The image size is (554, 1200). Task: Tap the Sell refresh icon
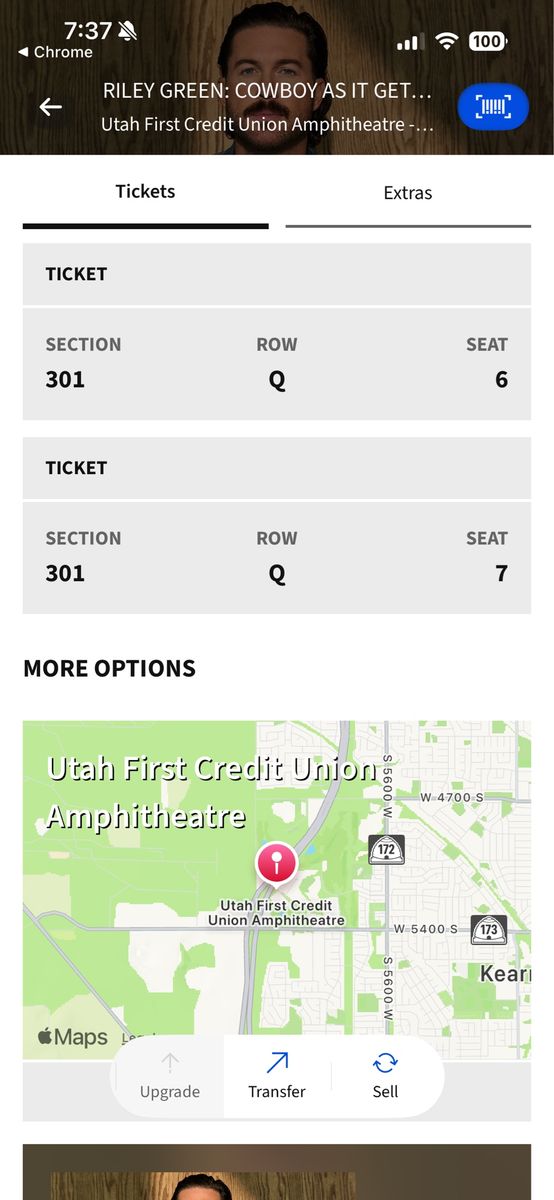click(x=385, y=1062)
